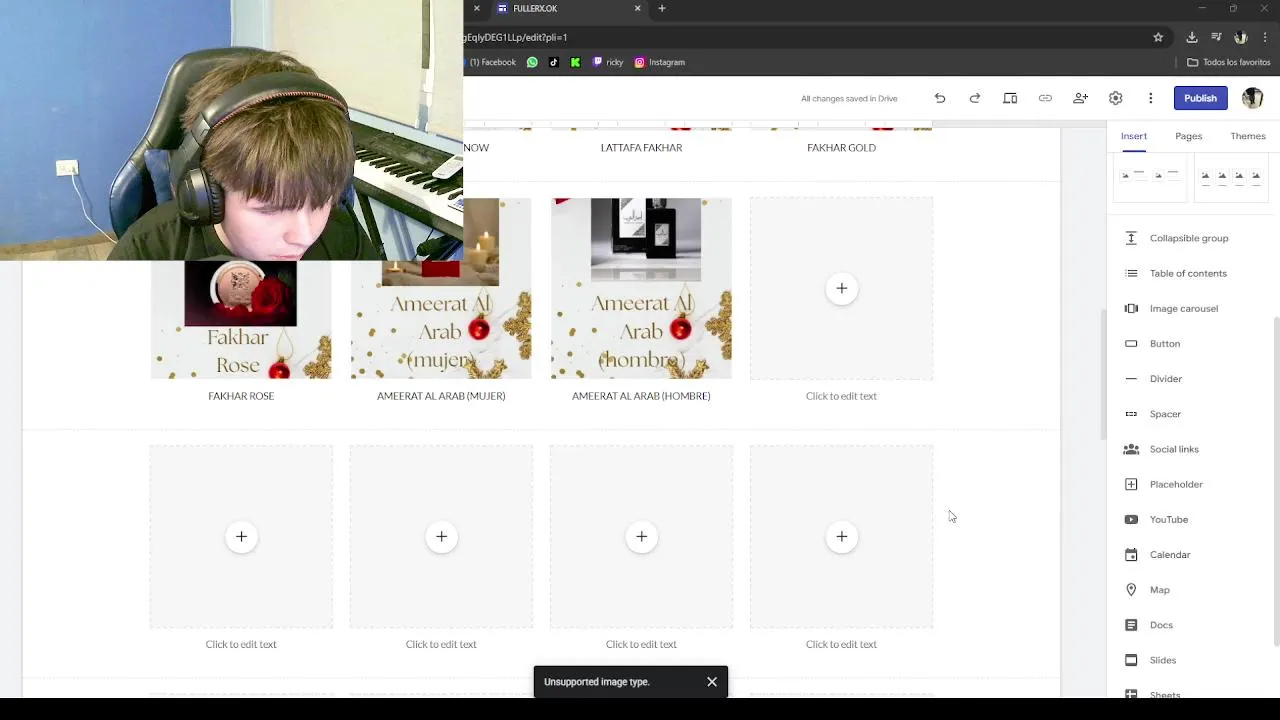This screenshot has width=1280, height=720.
Task: Open the Kick bookmark
Action: click(575, 62)
